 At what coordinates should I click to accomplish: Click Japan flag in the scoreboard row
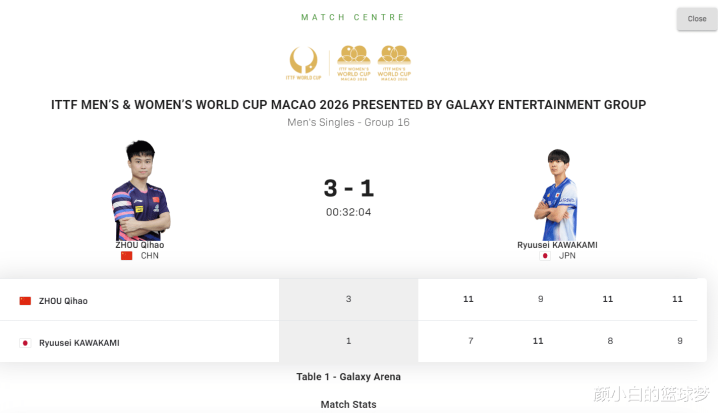tap(25, 342)
